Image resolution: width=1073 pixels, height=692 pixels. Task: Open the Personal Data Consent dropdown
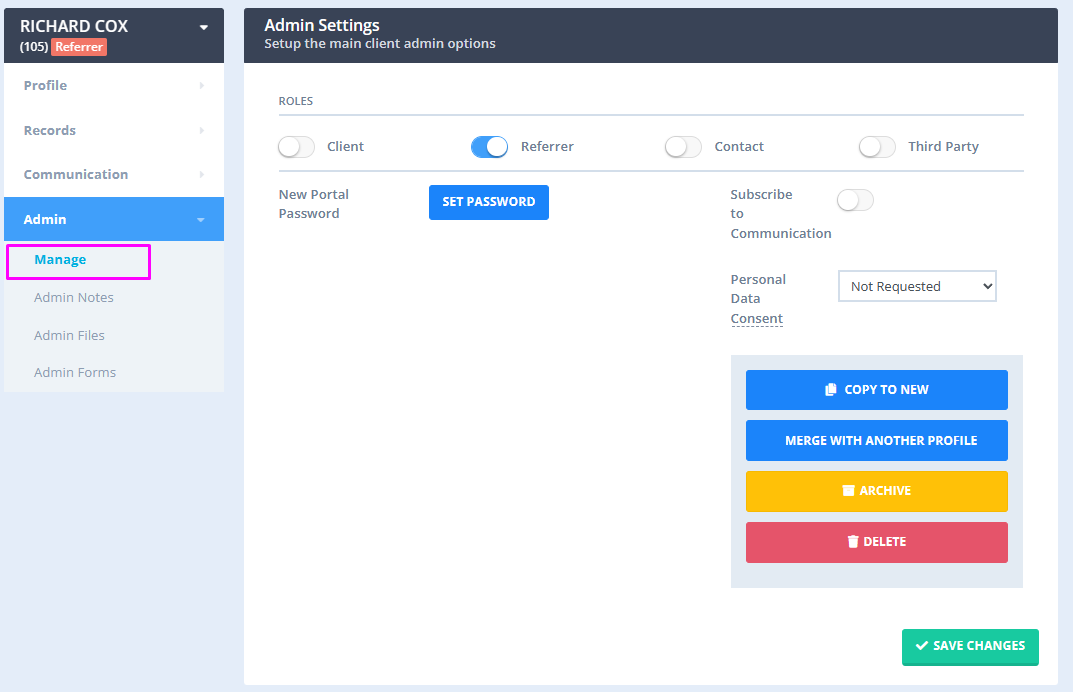[x=917, y=286]
